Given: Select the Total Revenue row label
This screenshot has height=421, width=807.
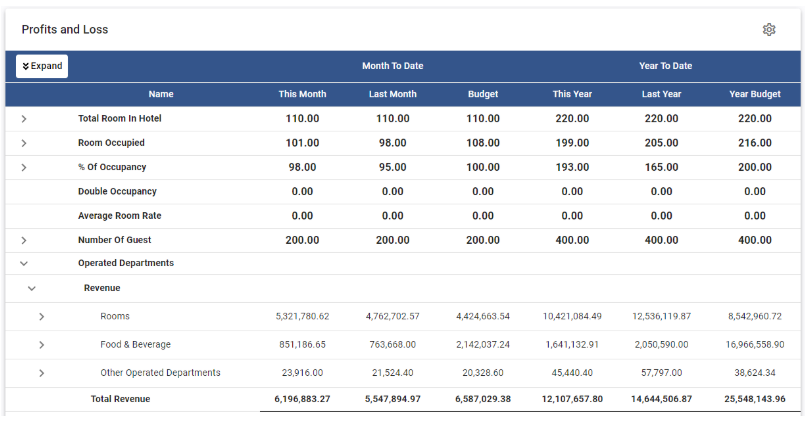Looking at the screenshot, I should [120, 399].
